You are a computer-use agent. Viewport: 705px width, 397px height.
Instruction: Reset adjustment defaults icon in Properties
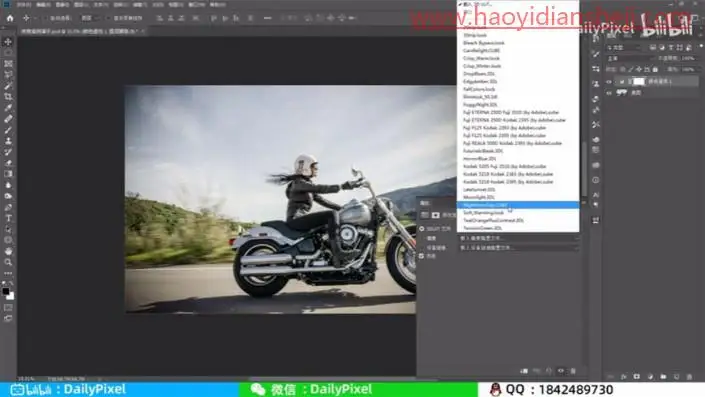549,371
